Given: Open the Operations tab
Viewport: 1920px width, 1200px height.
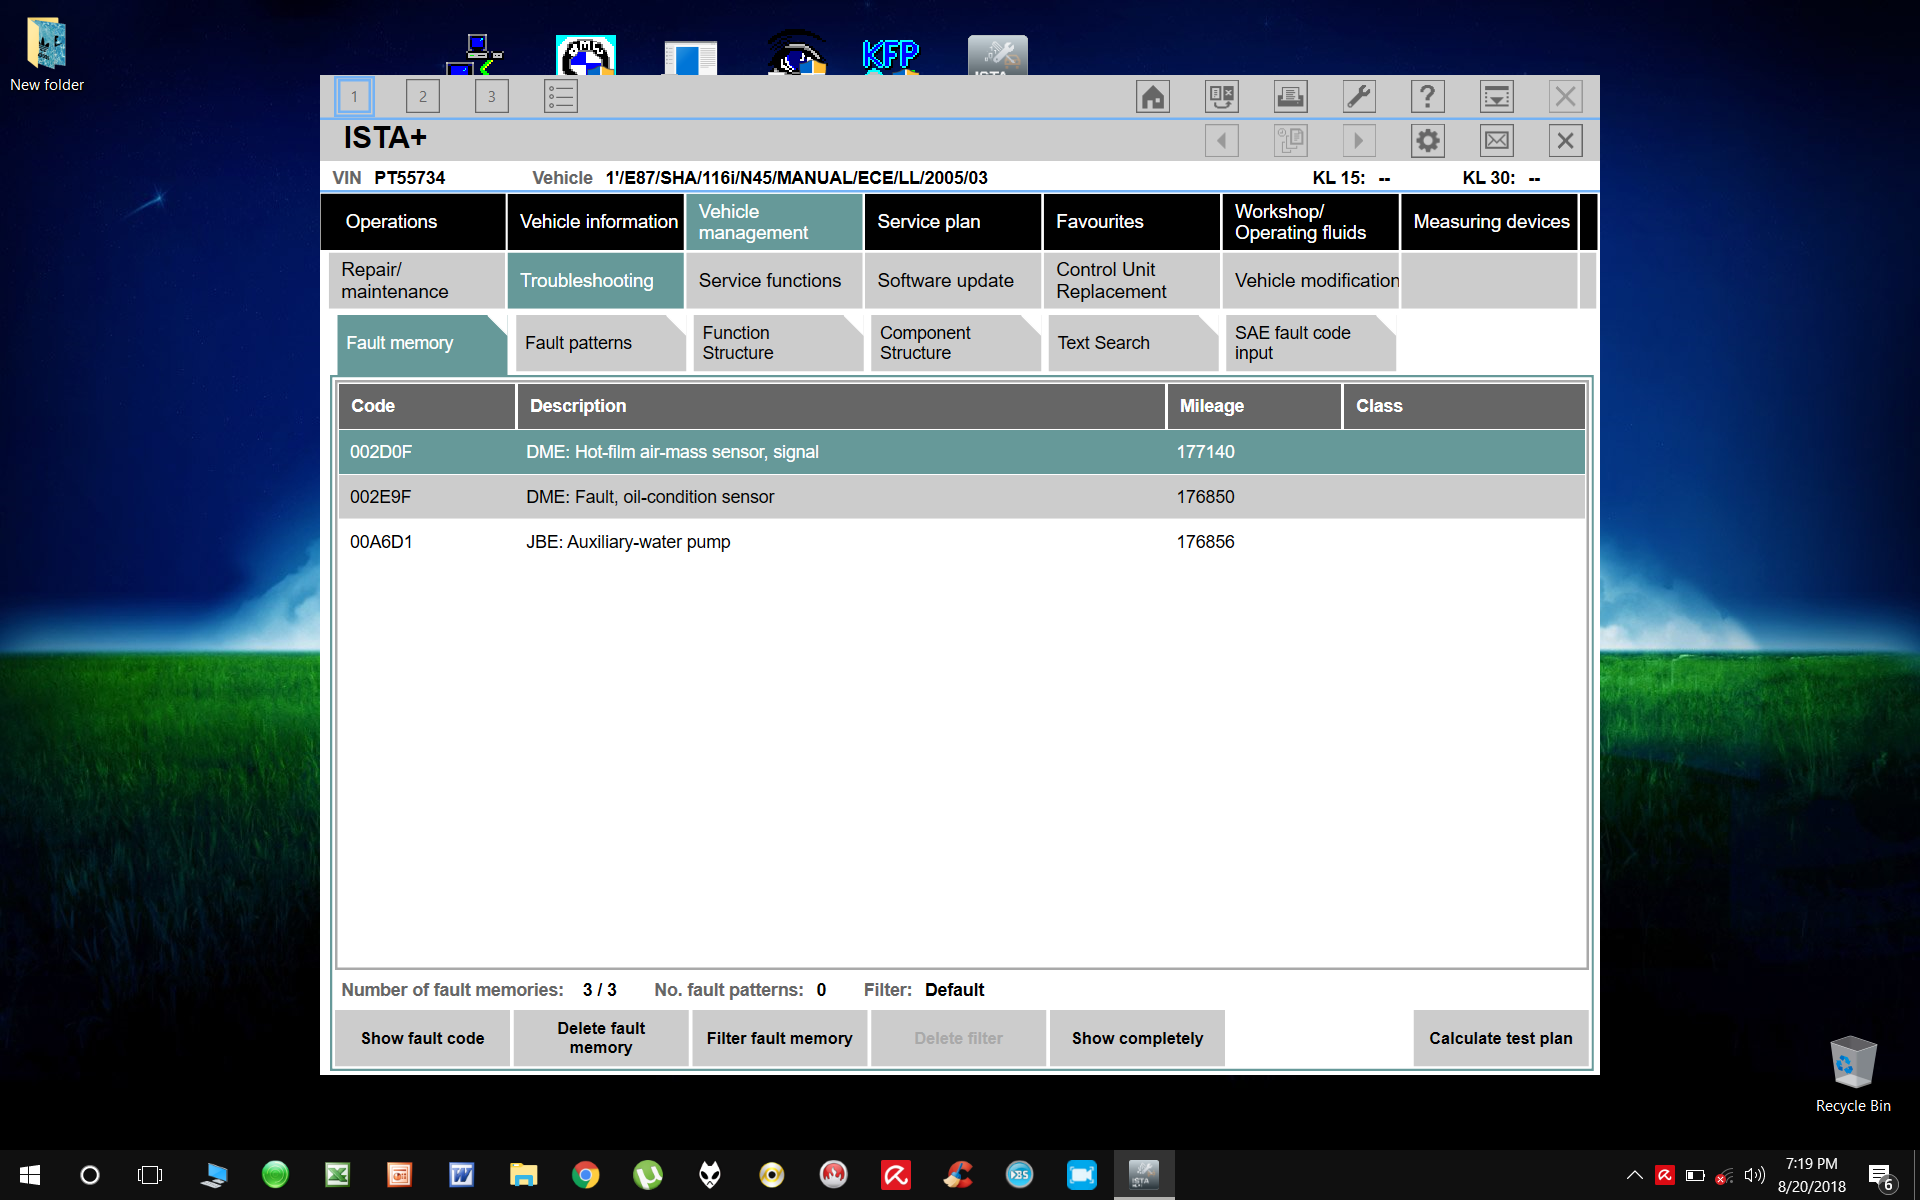Looking at the screenshot, I should 413,222.
